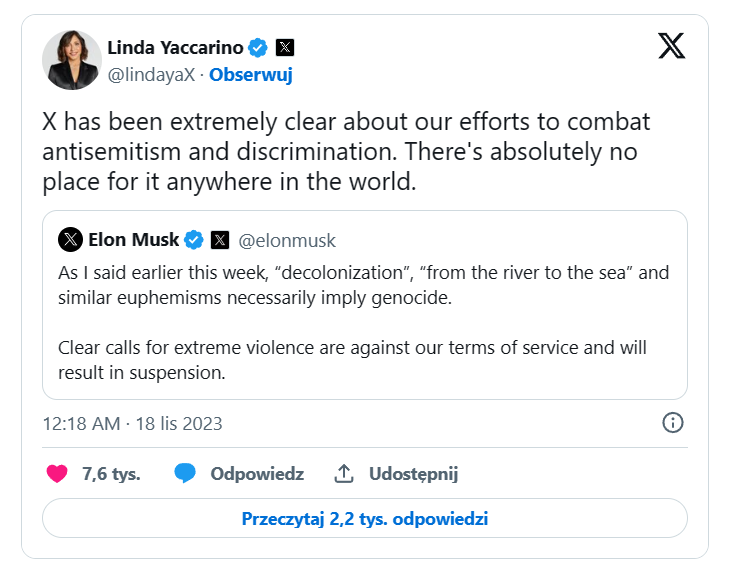This screenshot has width=736, height=581.
Task: Click the X affiliation badge beside Linda Yaccarino
Action: 285,47
